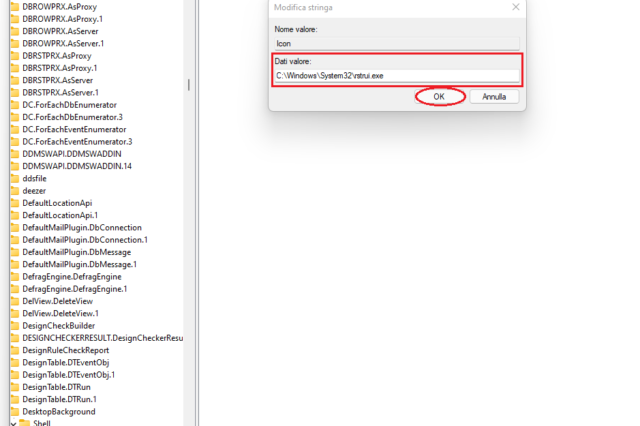Viewport: 640px width, 426px height.
Task: Select DelView.DeleteView key
Action: 58,301
